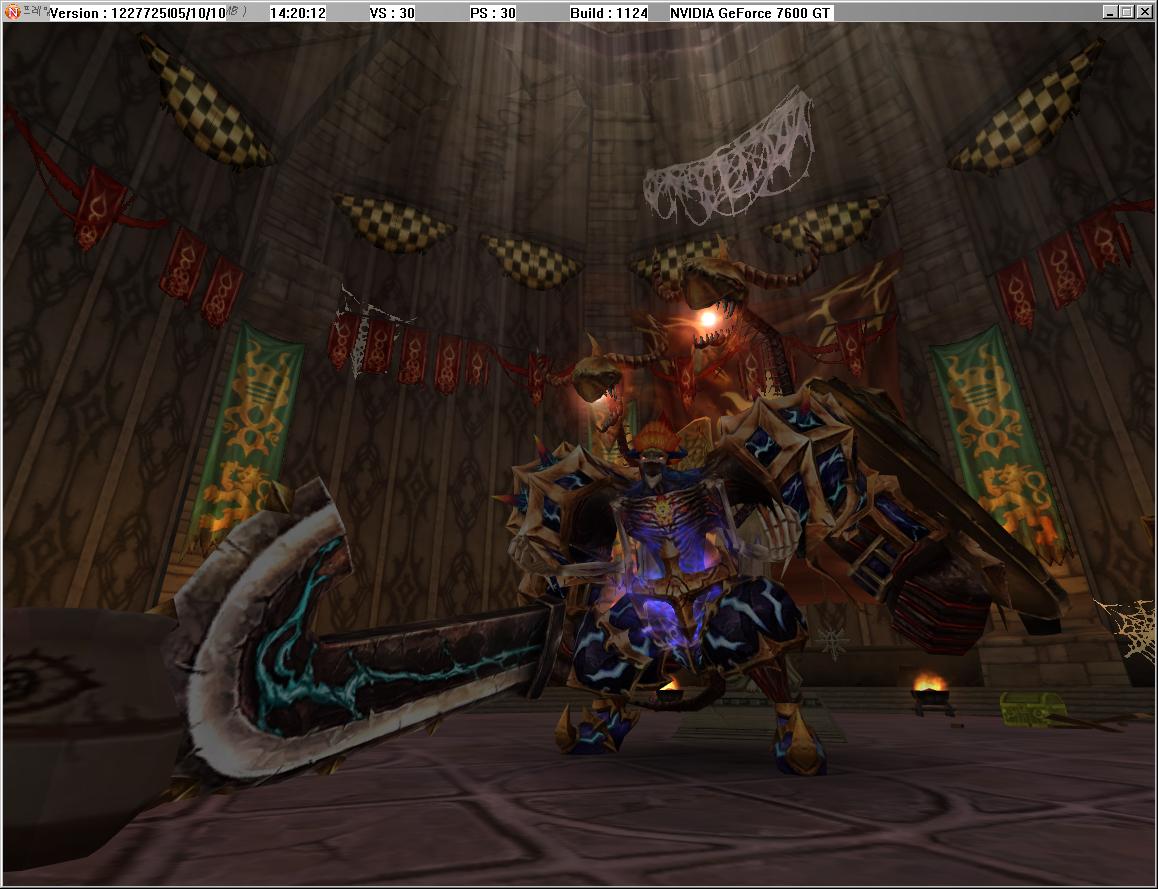Click the NVIDIA GeForce 7600 GT label
Screen dimensions: 1158x889
(750, 13)
